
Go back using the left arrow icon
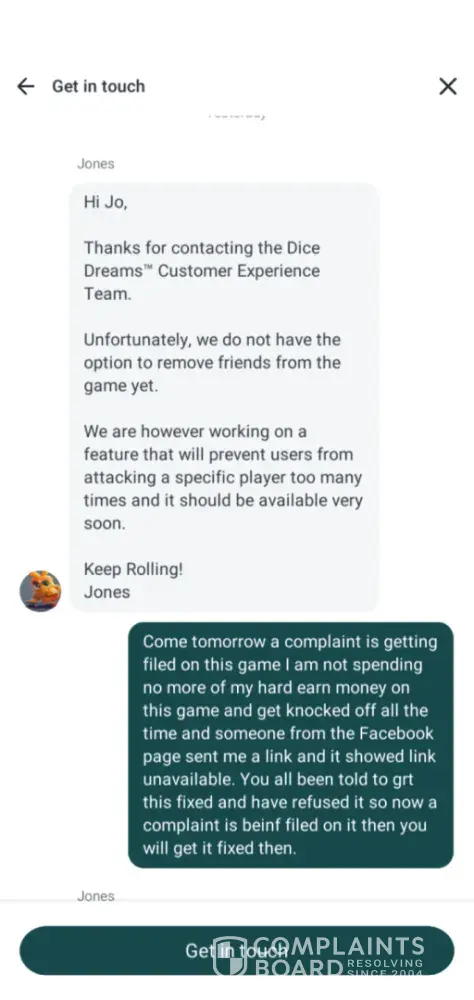tap(26, 86)
